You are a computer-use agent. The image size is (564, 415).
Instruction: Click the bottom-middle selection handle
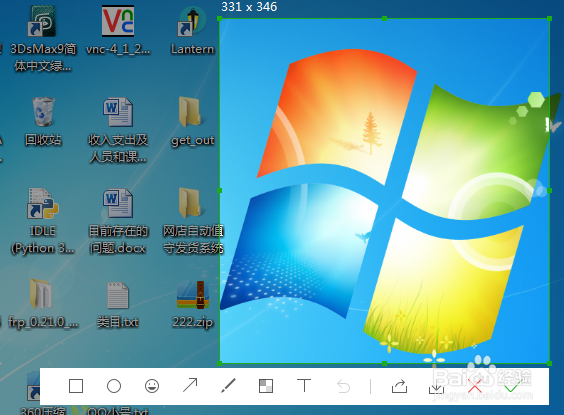point(385,364)
